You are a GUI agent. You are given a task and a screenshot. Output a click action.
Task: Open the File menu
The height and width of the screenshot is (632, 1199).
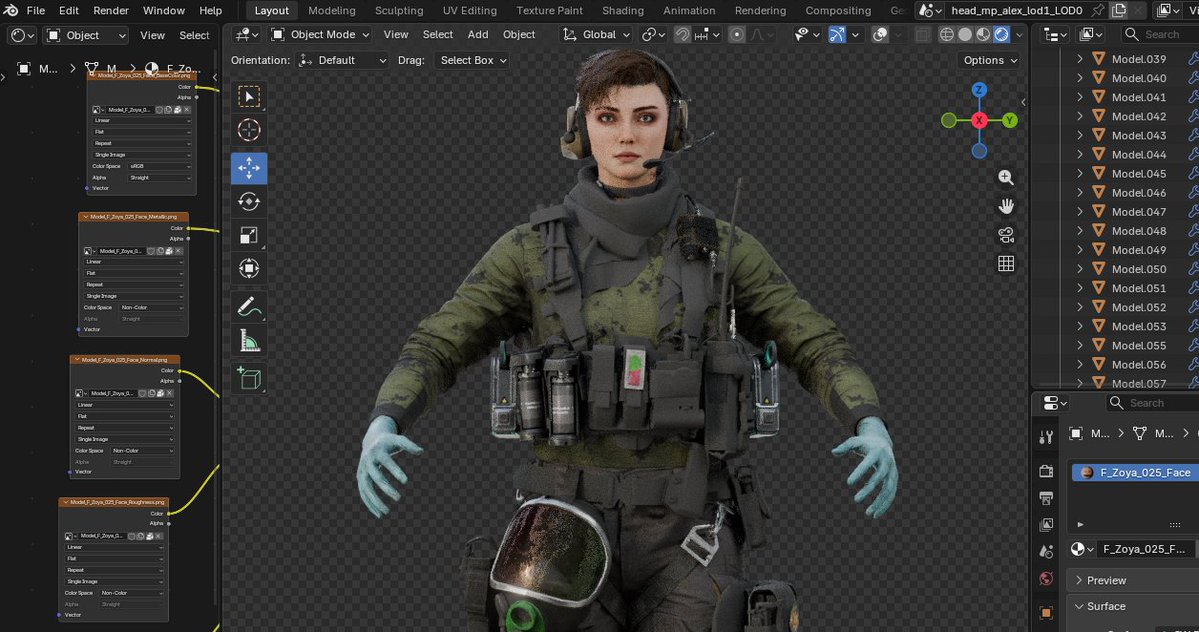click(35, 11)
